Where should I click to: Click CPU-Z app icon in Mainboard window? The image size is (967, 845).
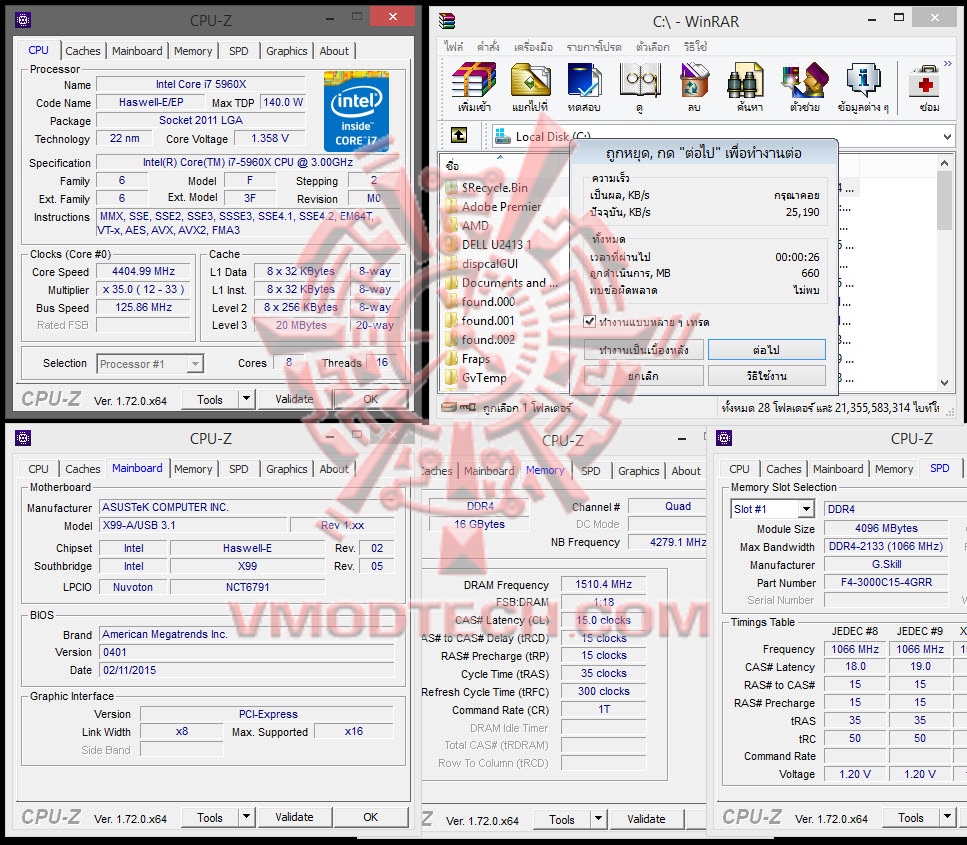[23, 438]
